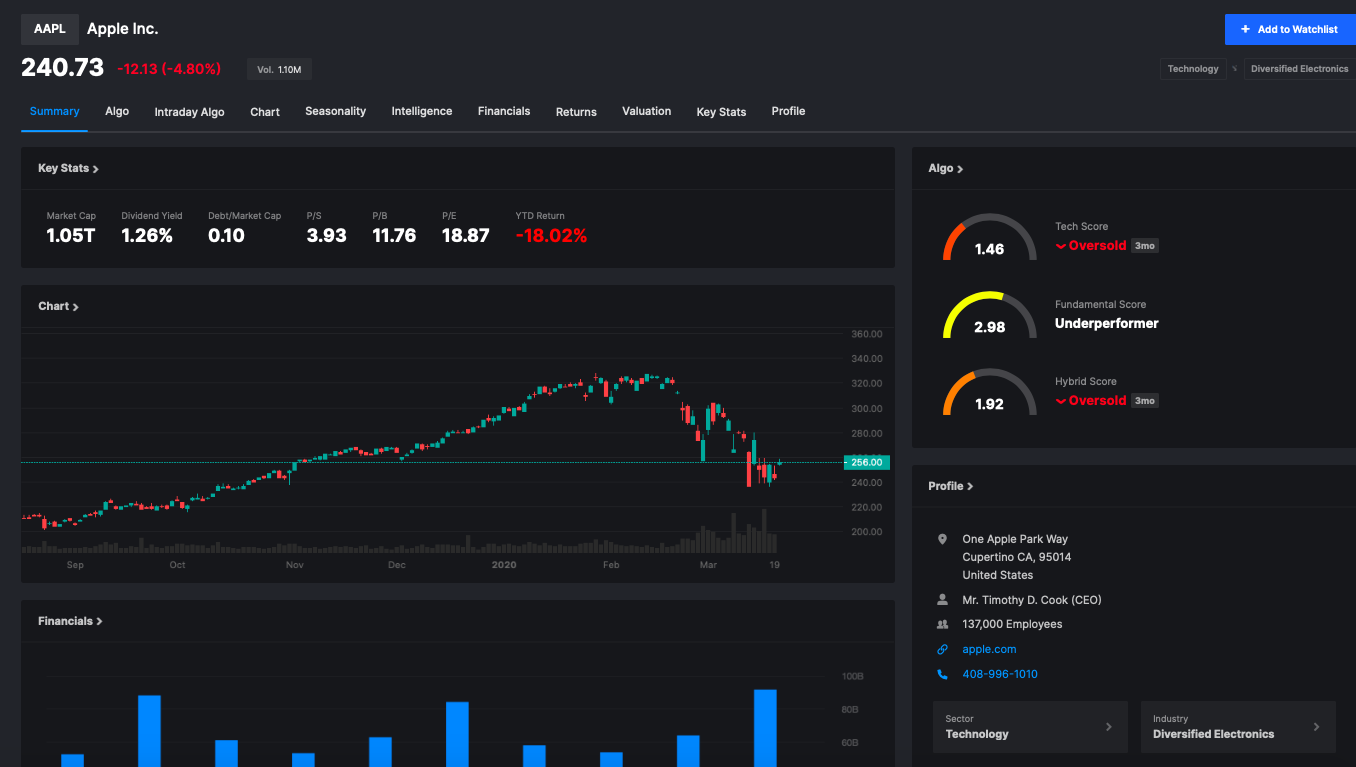Click the price change -12.13 (-4.80%)
Screen dimensions: 1356x767
[169, 69]
